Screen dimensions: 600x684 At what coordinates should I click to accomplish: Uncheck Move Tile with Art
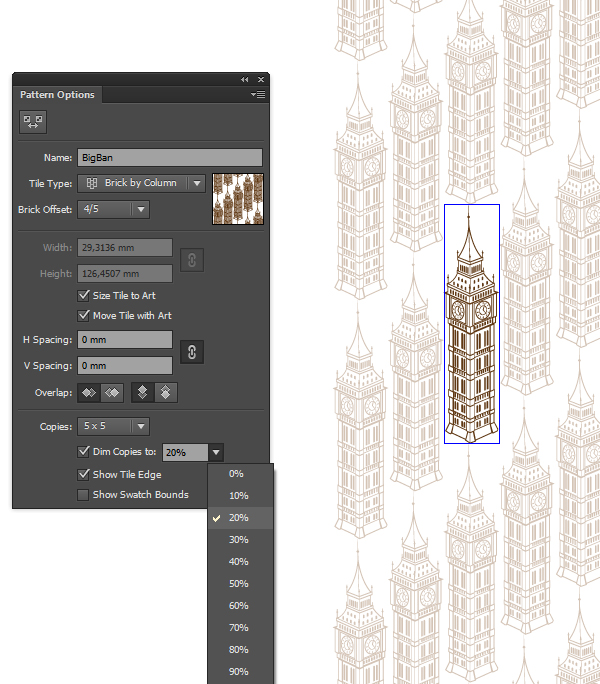(83, 315)
